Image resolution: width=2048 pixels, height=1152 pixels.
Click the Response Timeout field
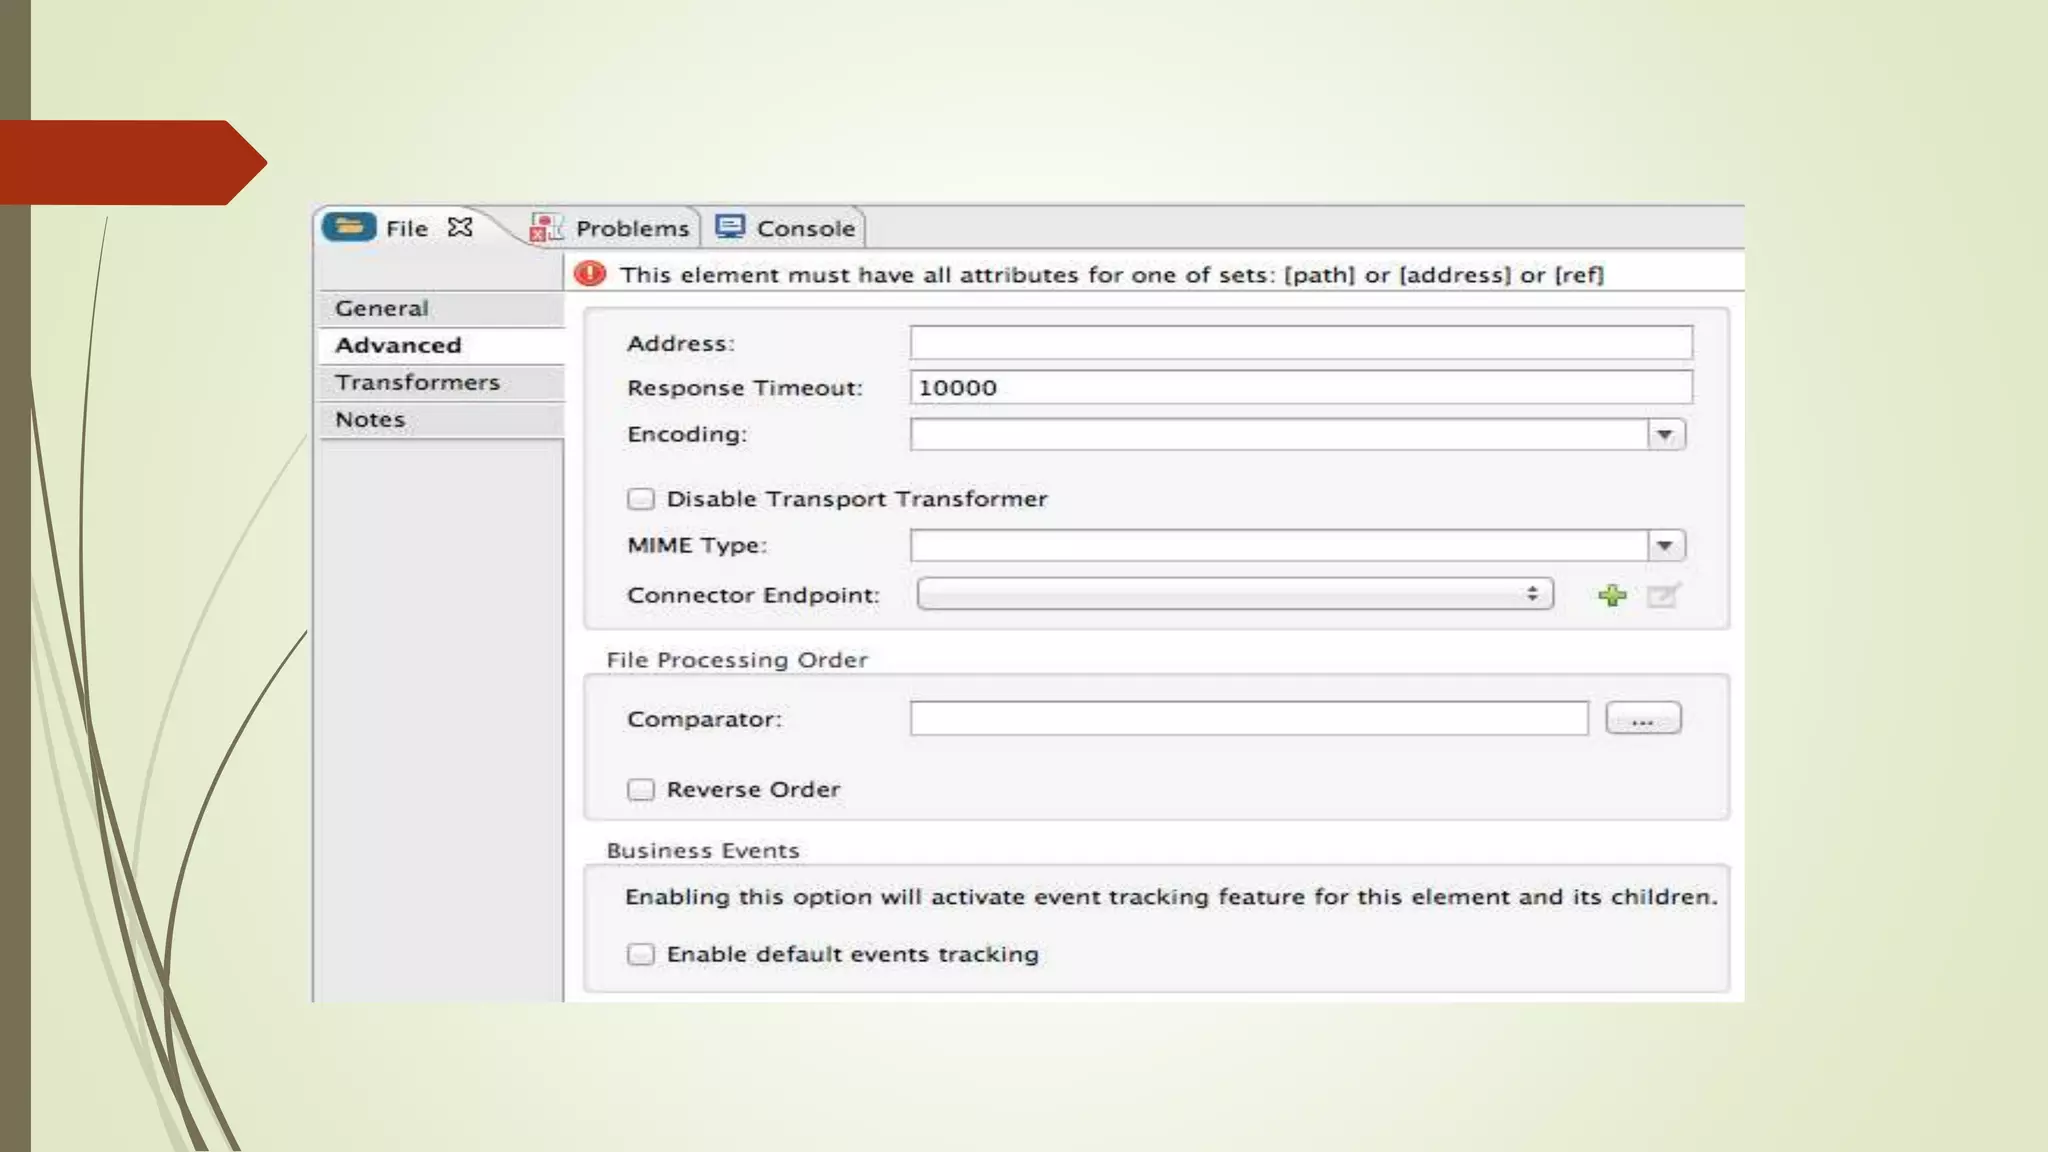pyautogui.click(x=1300, y=387)
